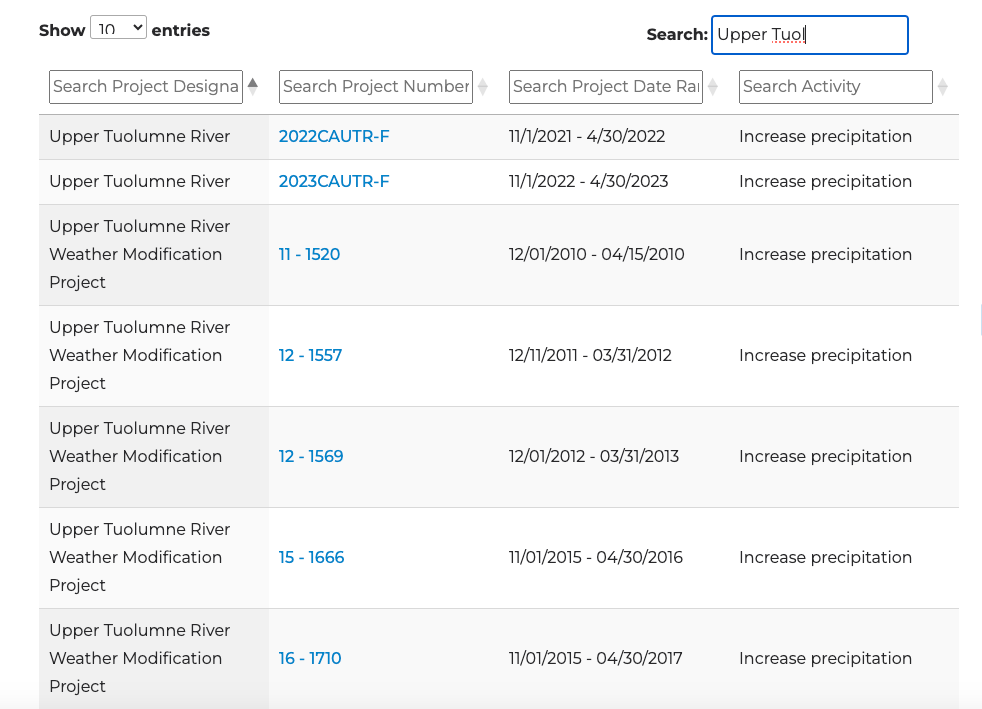
Task: Sort by Activity column arrows
Action: point(943,86)
